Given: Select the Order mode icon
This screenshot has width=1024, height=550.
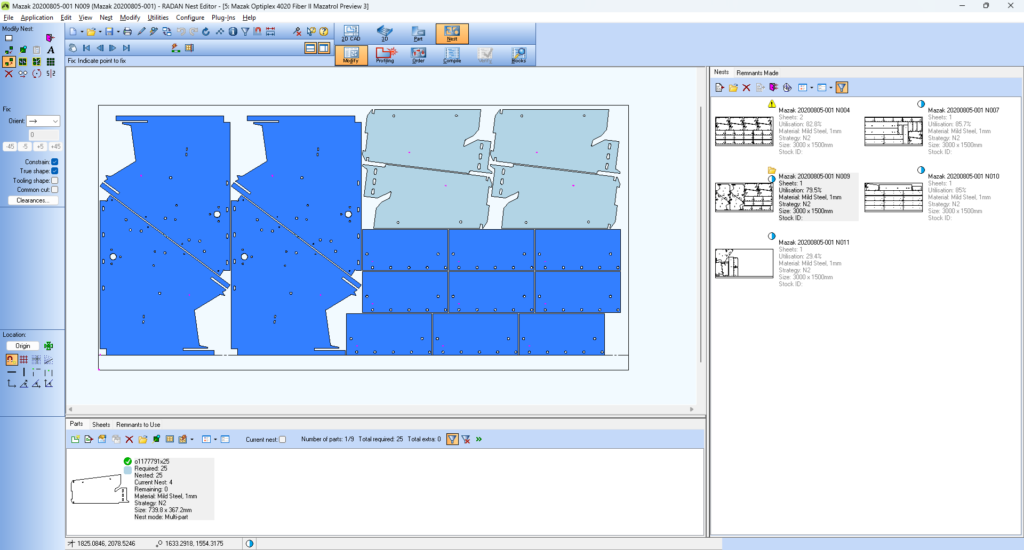Looking at the screenshot, I should 418,55.
